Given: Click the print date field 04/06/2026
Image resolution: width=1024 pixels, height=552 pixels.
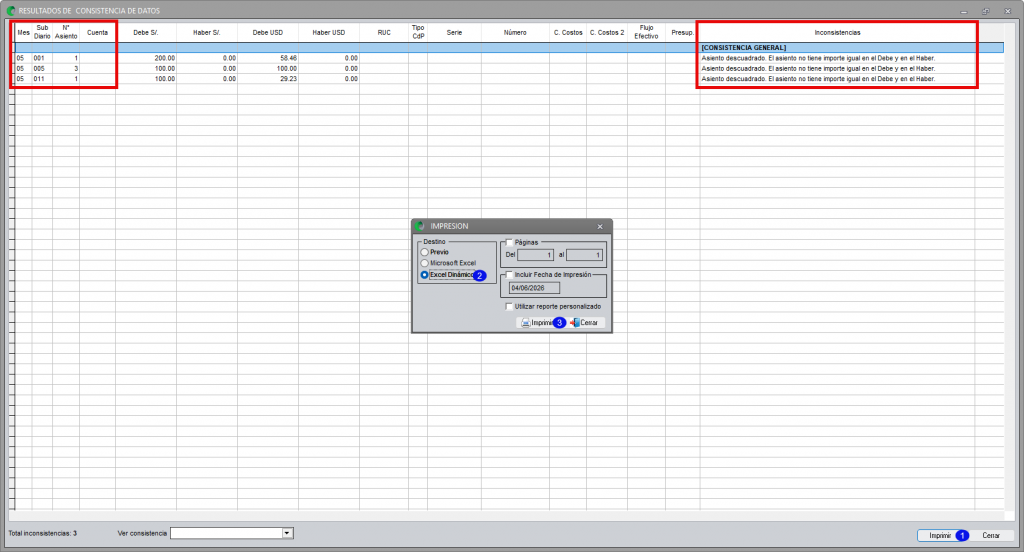Looking at the screenshot, I should [534, 288].
